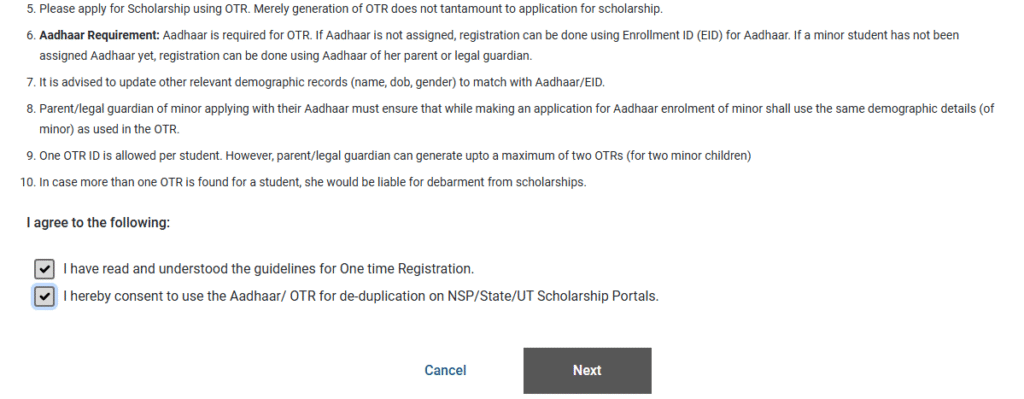Image resolution: width=1024 pixels, height=399 pixels.
Task: Untick the Aadhaar/OTR de-duplication consent checkbox
Action: pyautogui.click(x=44, y=296)
